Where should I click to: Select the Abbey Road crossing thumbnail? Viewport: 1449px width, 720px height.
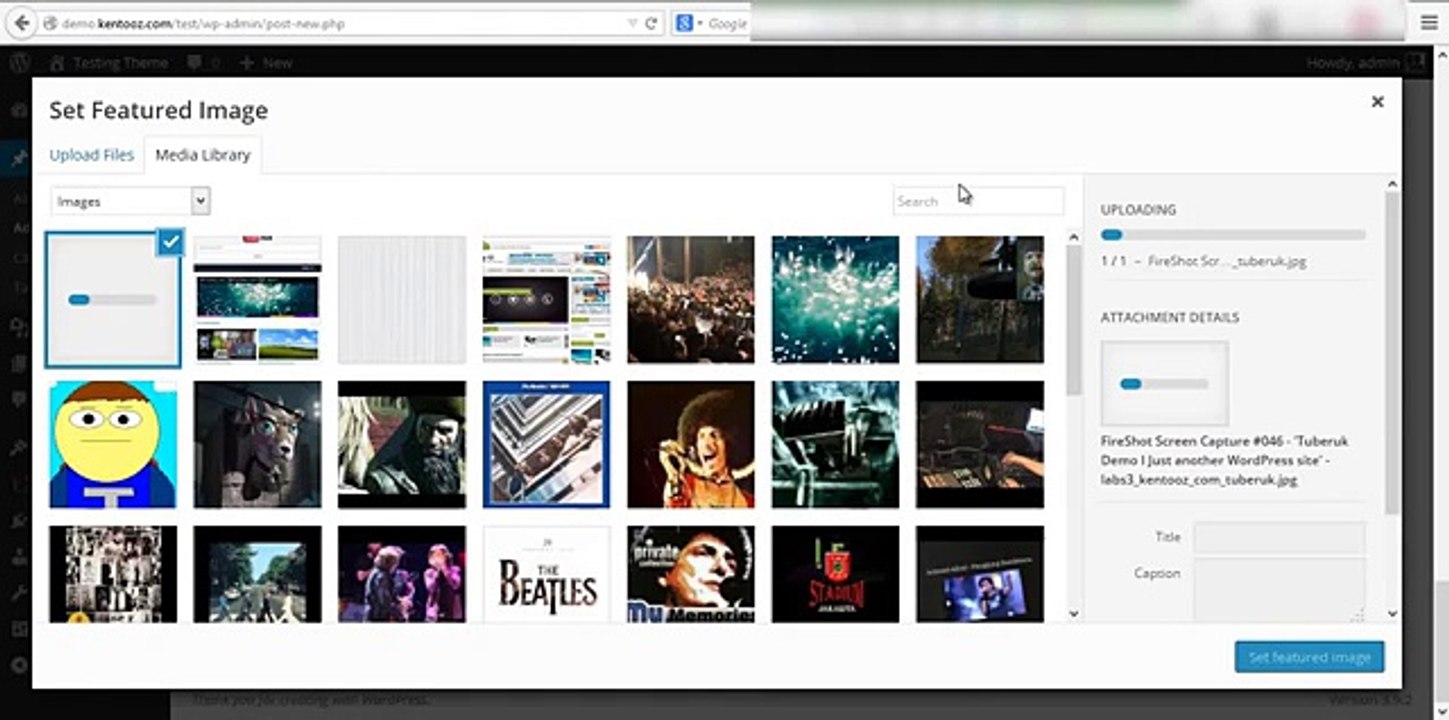click(257, 574)
